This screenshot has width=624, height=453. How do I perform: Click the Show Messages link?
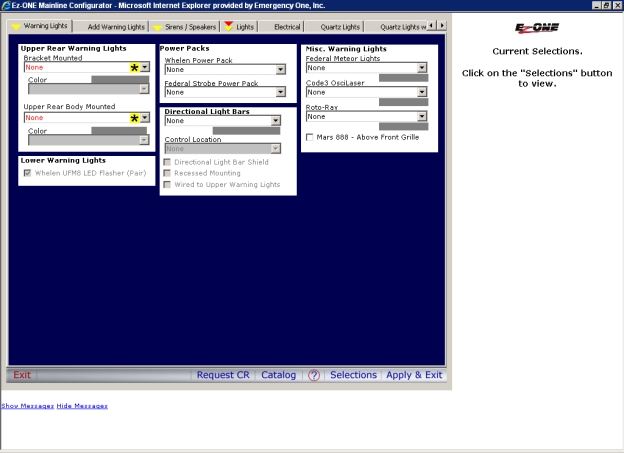pos(27,406)
